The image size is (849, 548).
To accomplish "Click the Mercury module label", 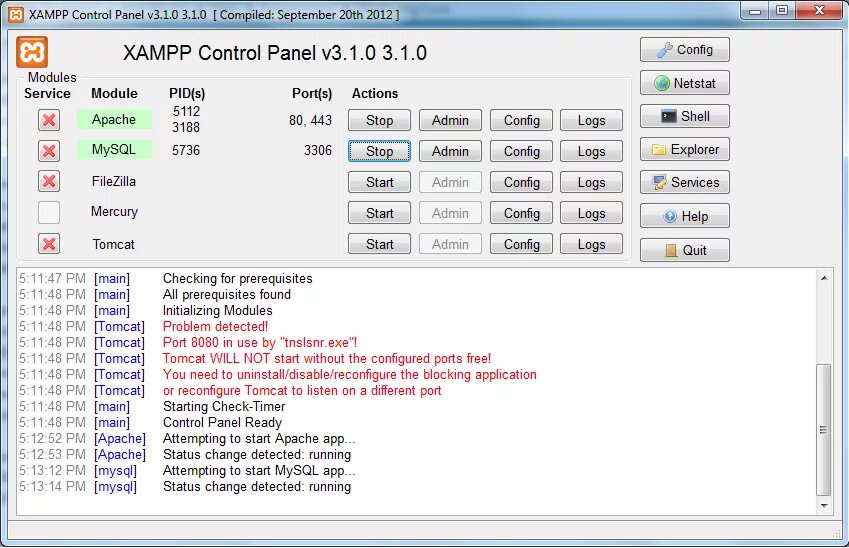I will coord(114,212).
